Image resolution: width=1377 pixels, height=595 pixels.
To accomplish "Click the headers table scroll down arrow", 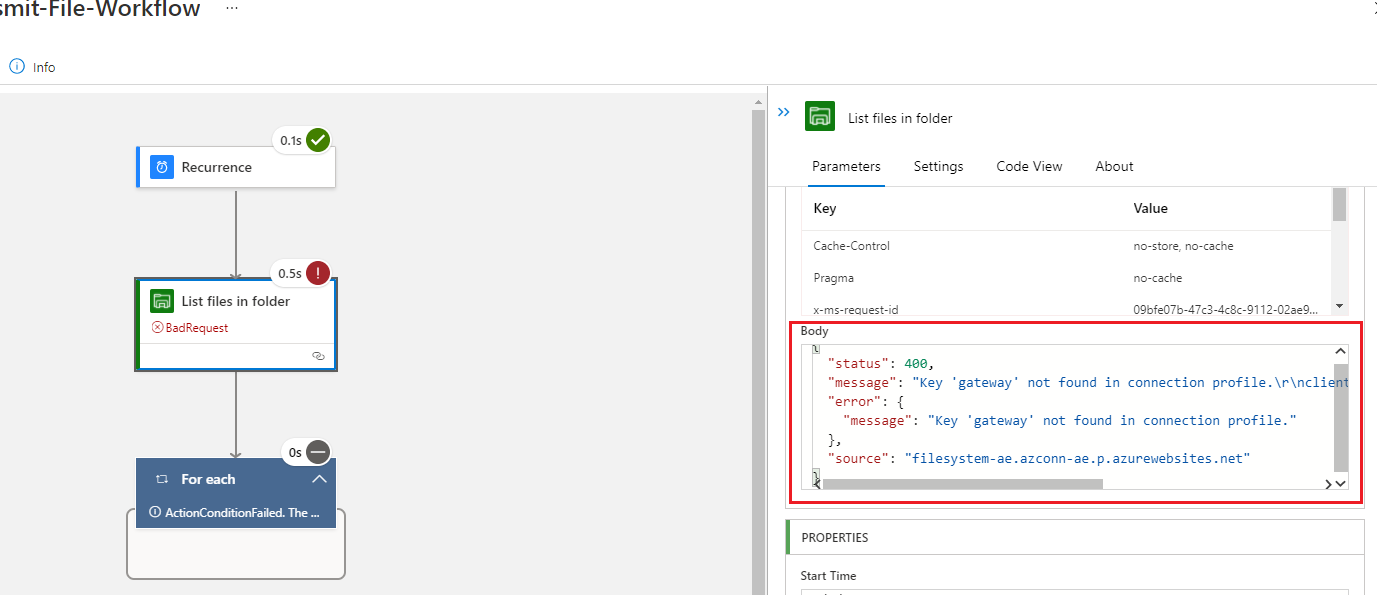I will pos(1341,307).
